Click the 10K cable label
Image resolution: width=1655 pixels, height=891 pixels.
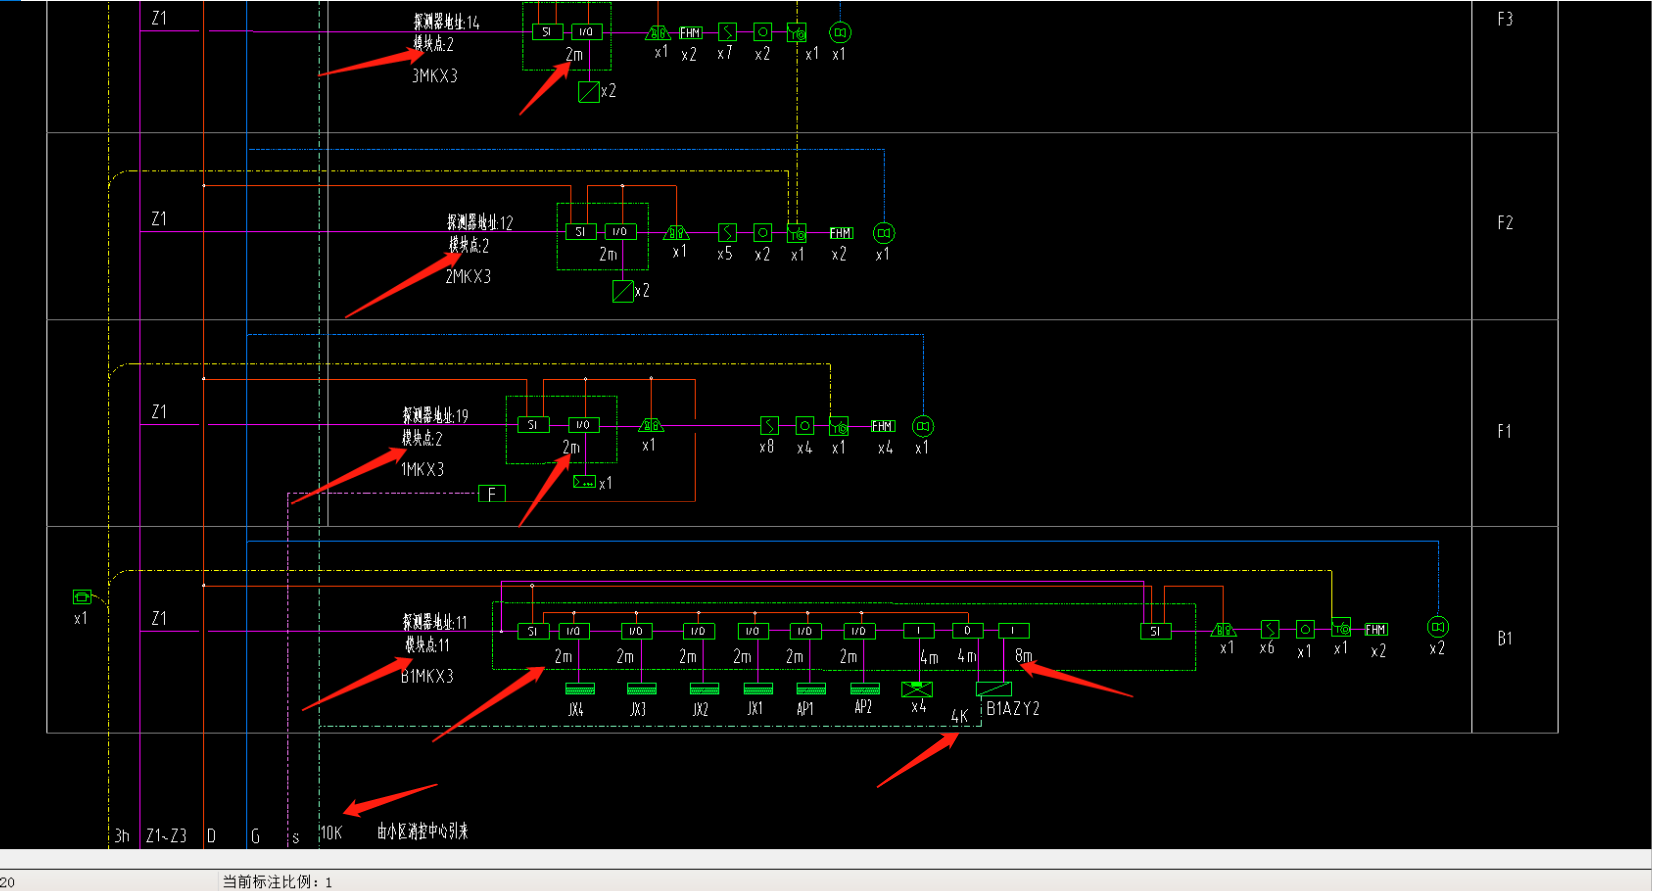click(x=331, y=833)
